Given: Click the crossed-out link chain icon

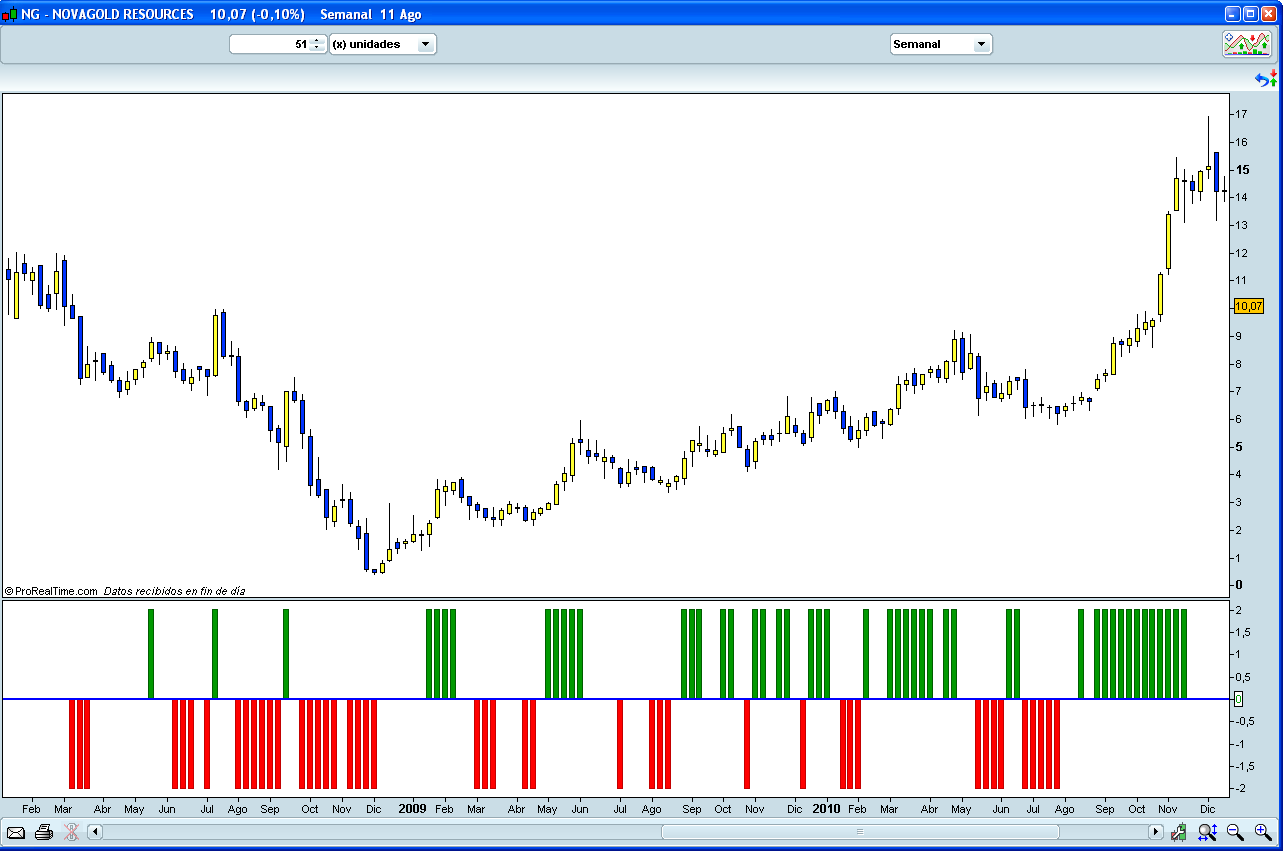Looking at the screenshot, I should tap(71, 832).
